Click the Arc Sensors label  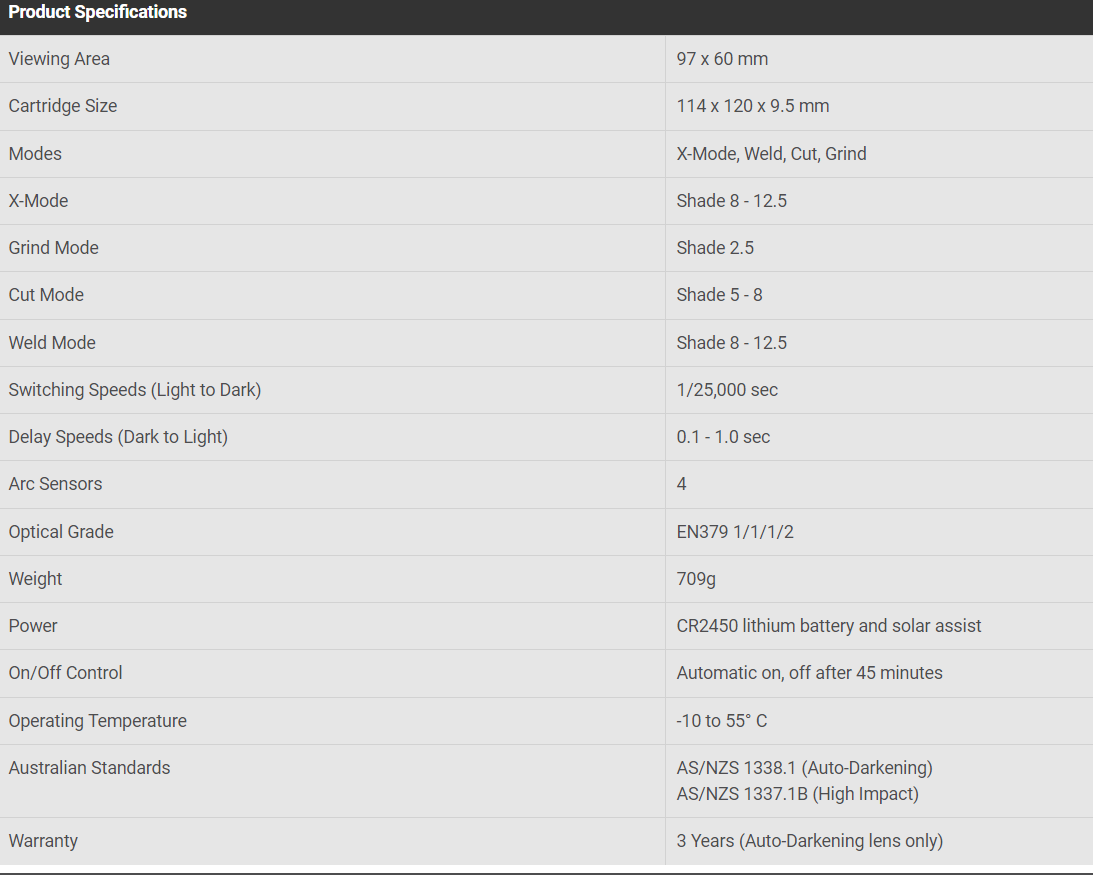tap(55, 484)
